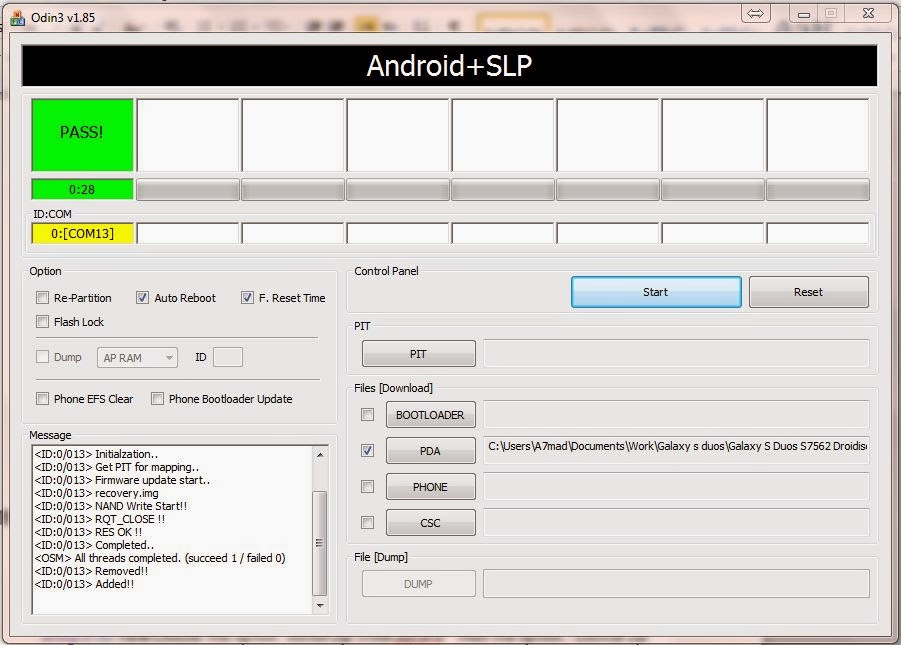
Task: Click the PHONE file path field
Action: click(676, 486)
